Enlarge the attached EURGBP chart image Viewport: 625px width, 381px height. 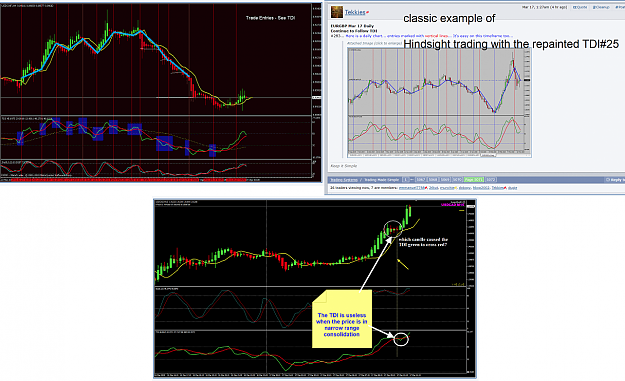[439, 102]
